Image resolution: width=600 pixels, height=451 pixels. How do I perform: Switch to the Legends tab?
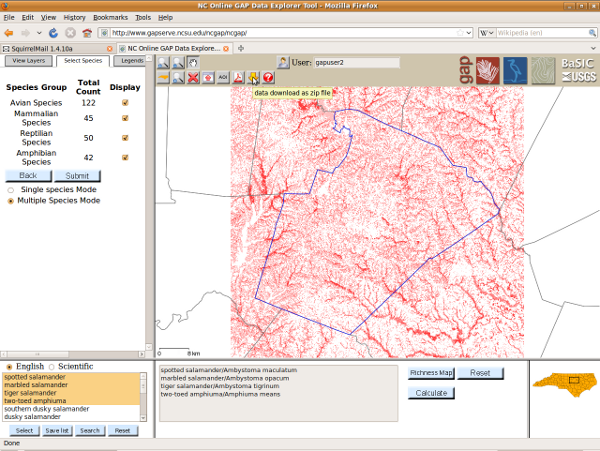click(130, 61)
